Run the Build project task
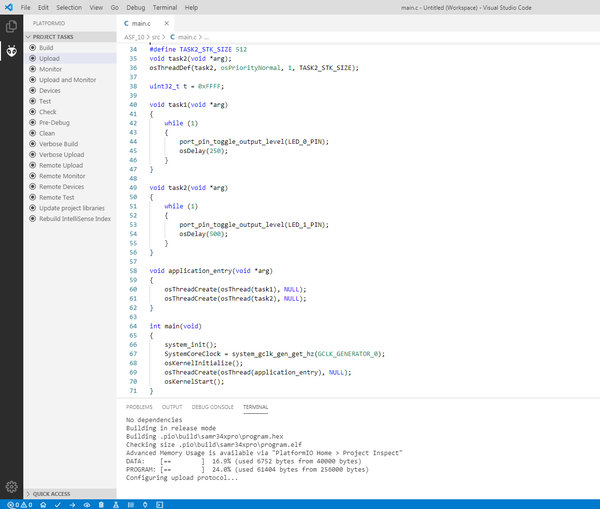600x509 pixels. coord(70,47)
